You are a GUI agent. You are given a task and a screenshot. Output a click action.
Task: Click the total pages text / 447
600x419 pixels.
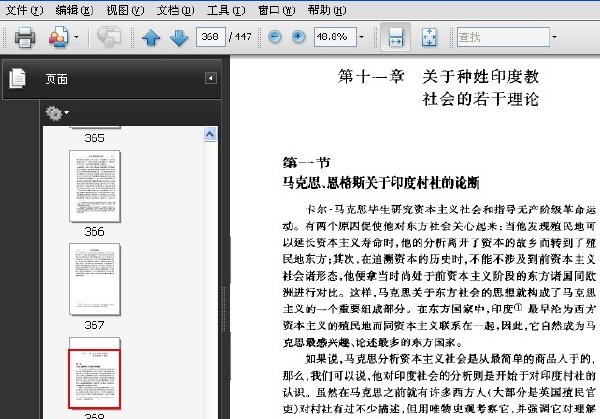click(x=240, y=37)
